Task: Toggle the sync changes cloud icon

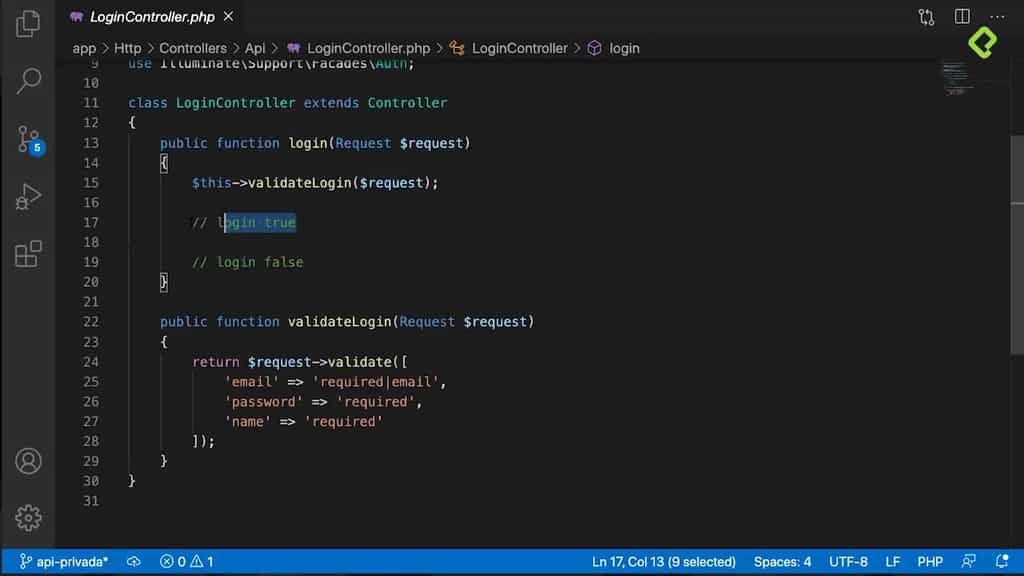Action: pyautogui.click(x=135, y=561)
